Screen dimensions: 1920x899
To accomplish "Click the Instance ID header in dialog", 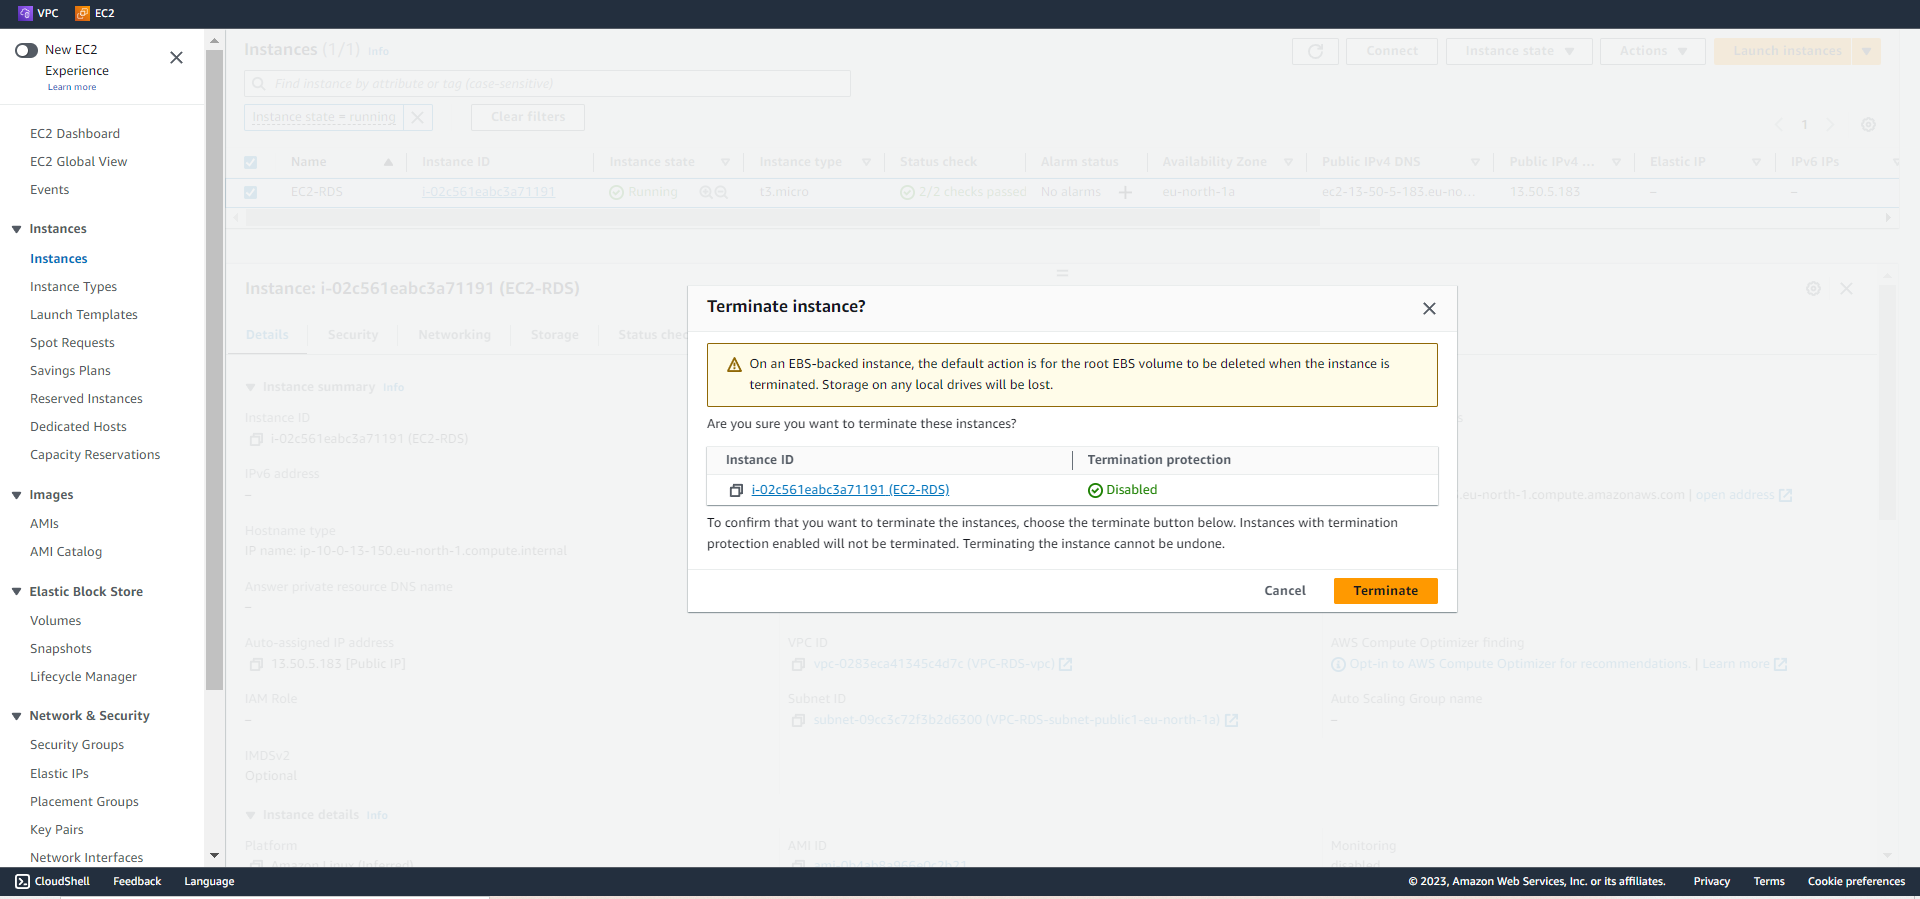I will tap(759, 460).
